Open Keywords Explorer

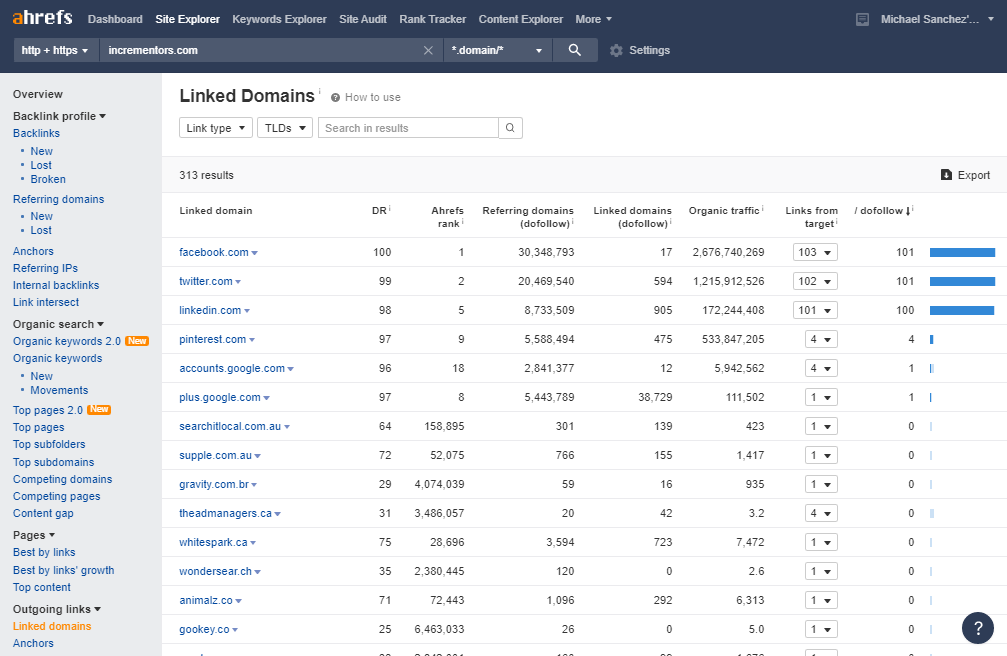(279, 19)
